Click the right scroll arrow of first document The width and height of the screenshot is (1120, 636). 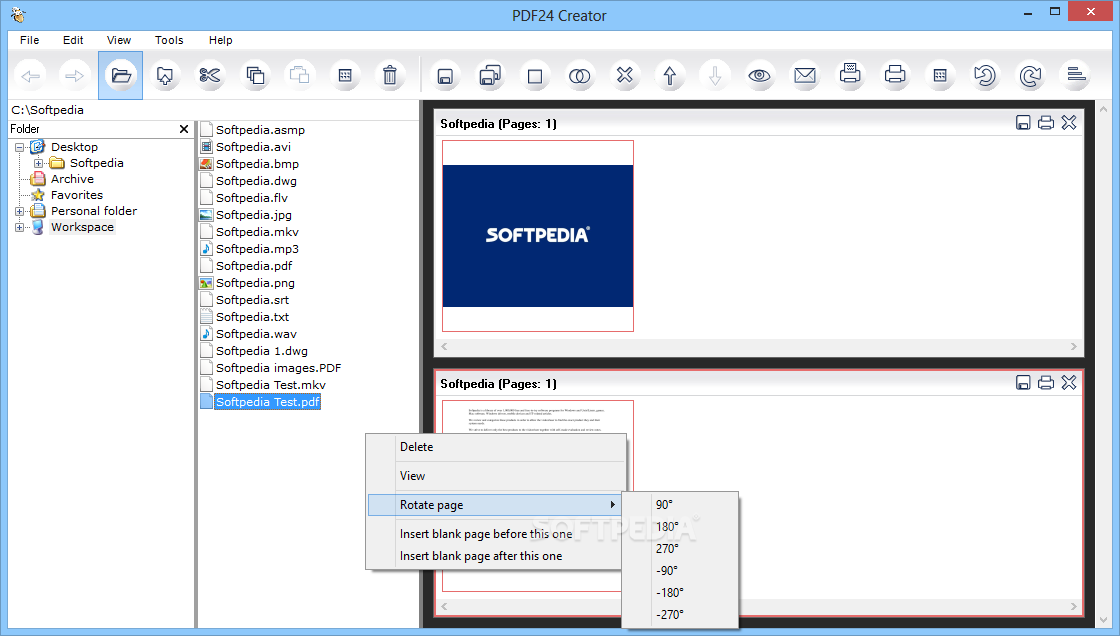(x=1074, y=347)
